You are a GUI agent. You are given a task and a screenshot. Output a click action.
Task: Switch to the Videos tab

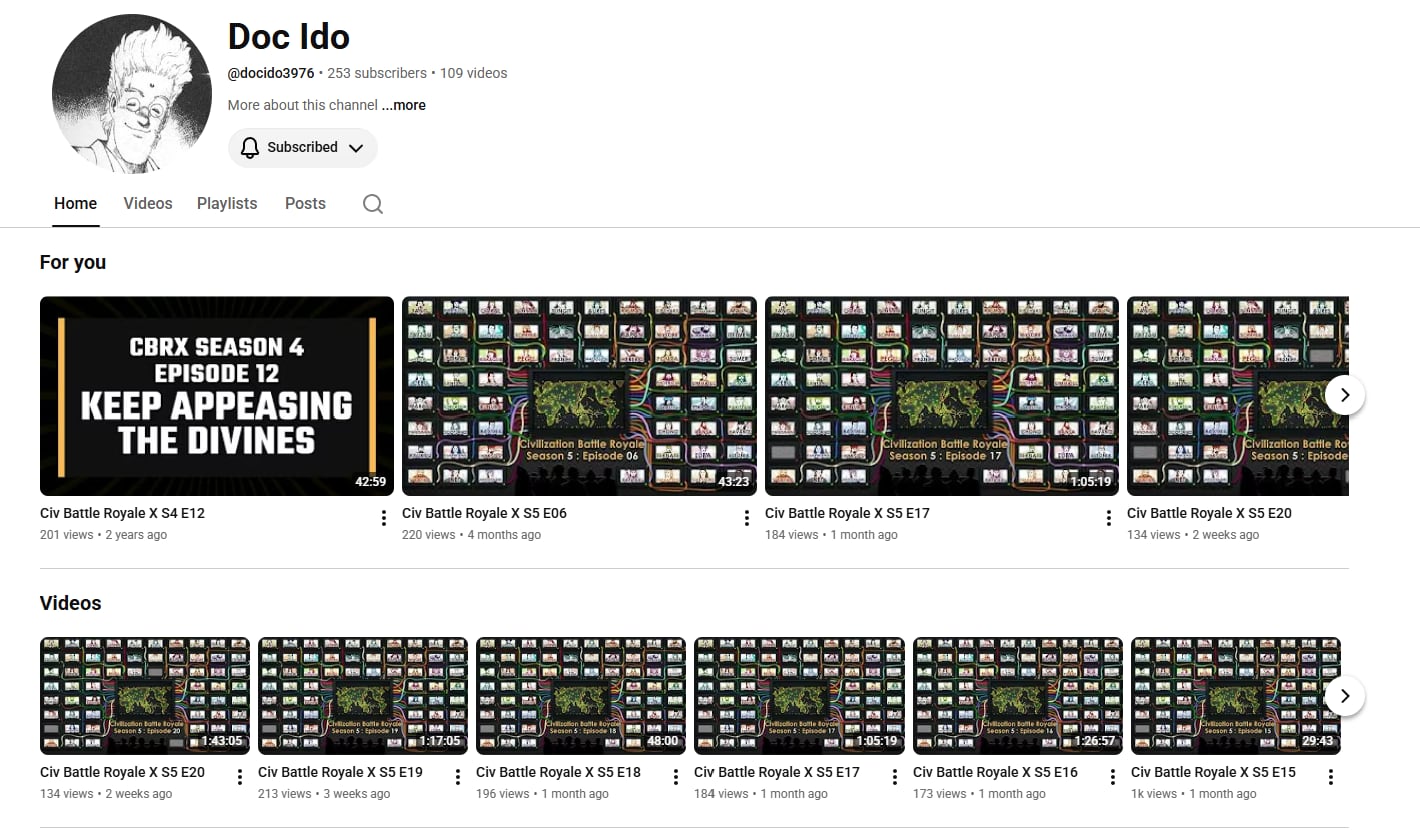tap(148, 203)
